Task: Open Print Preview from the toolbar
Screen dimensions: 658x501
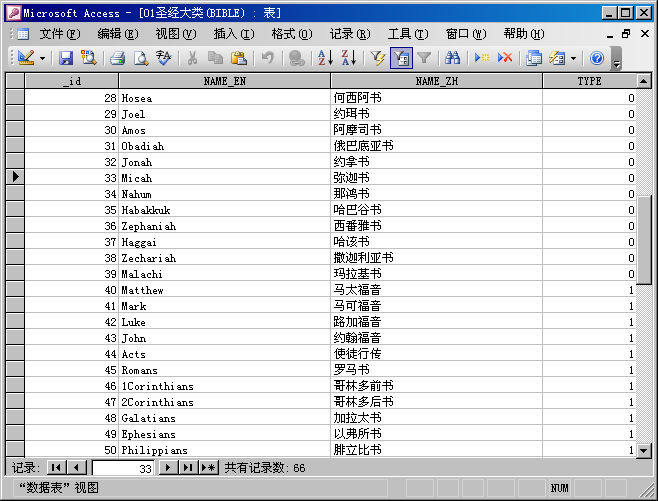Action: (x=141, y=58)
